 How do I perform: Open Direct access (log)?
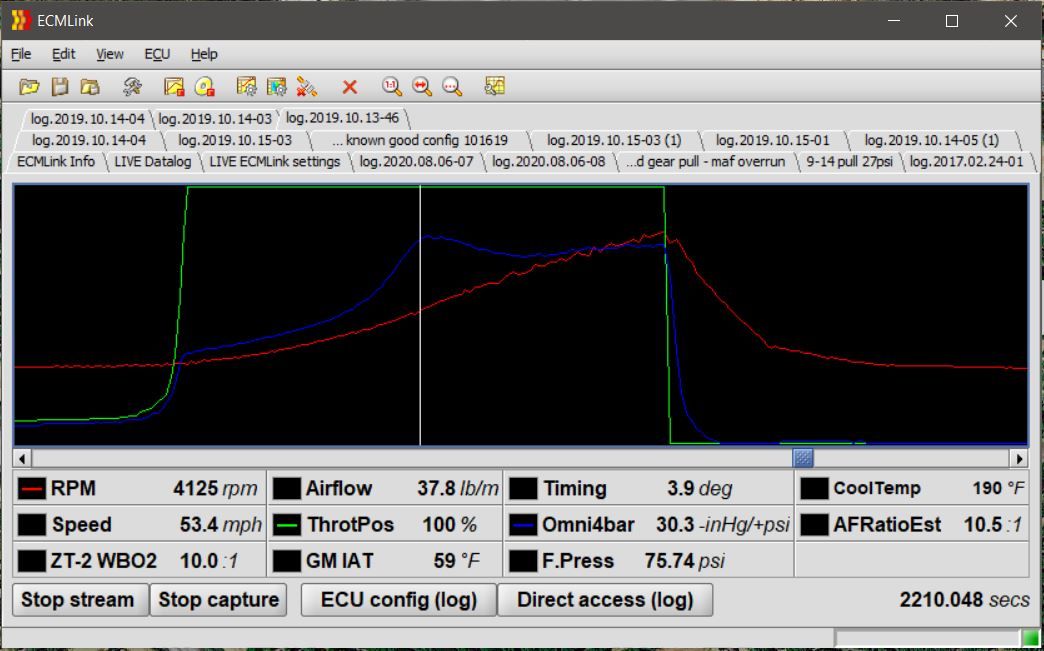point(605,600)
